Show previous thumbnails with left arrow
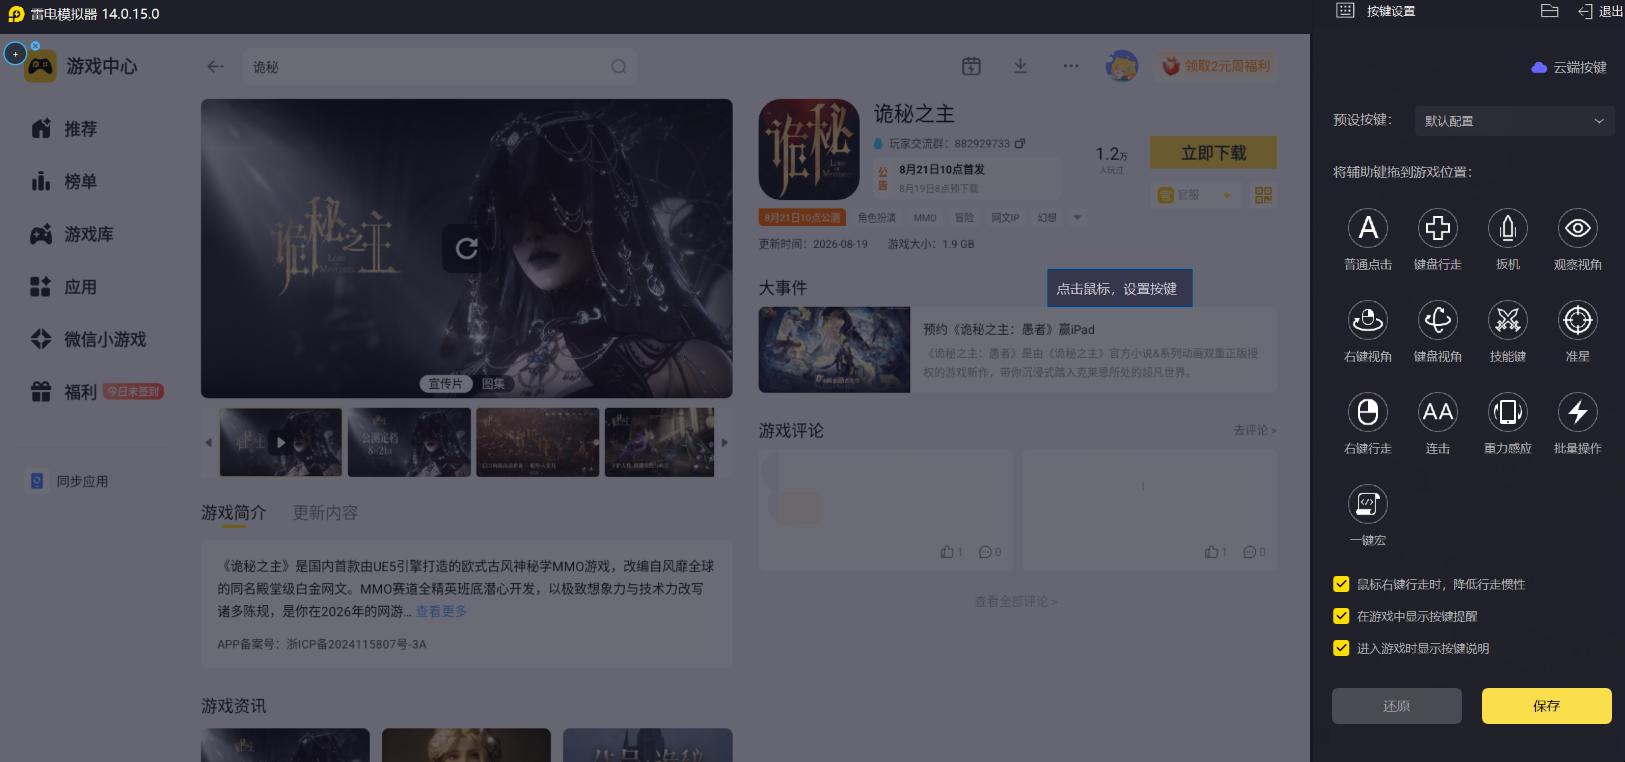The image size is (1625, 762). click(208, 442)
